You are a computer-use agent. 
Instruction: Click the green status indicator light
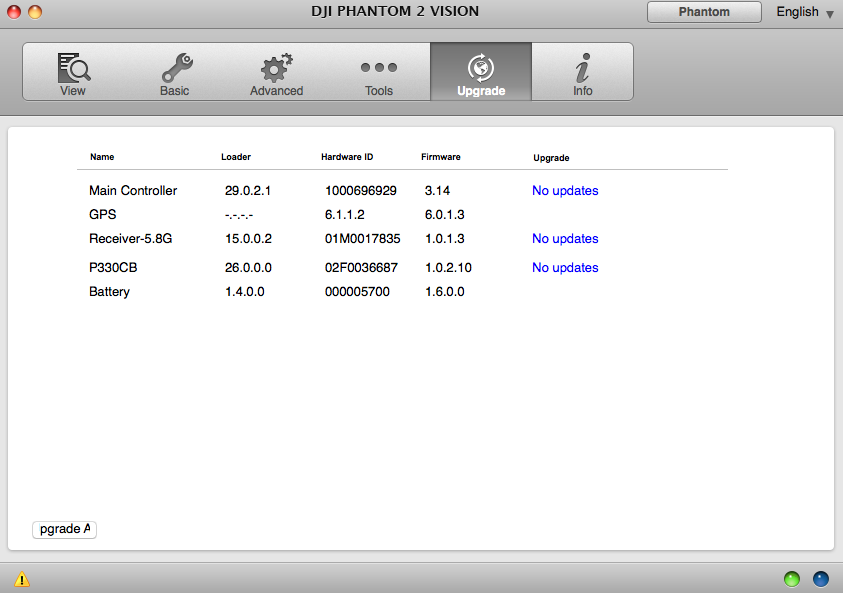[x=792, y=579]
